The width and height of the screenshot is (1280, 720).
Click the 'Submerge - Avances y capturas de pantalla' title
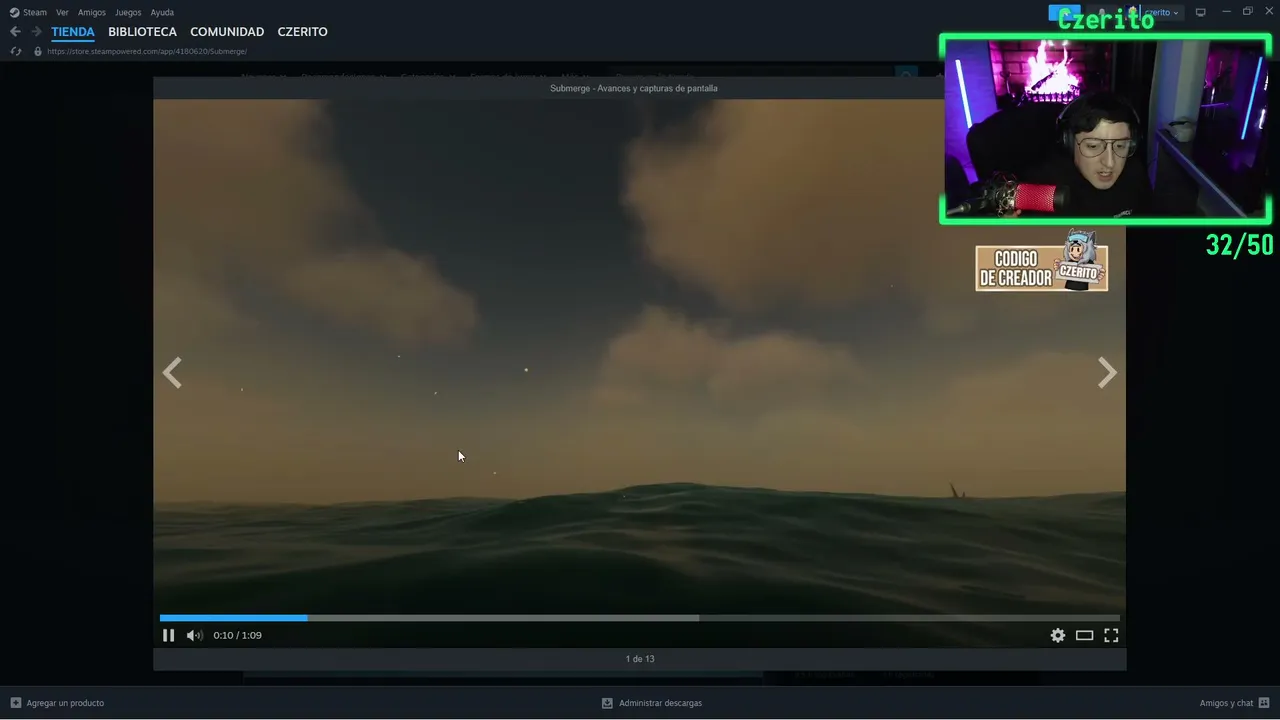[x=634, y=88]
